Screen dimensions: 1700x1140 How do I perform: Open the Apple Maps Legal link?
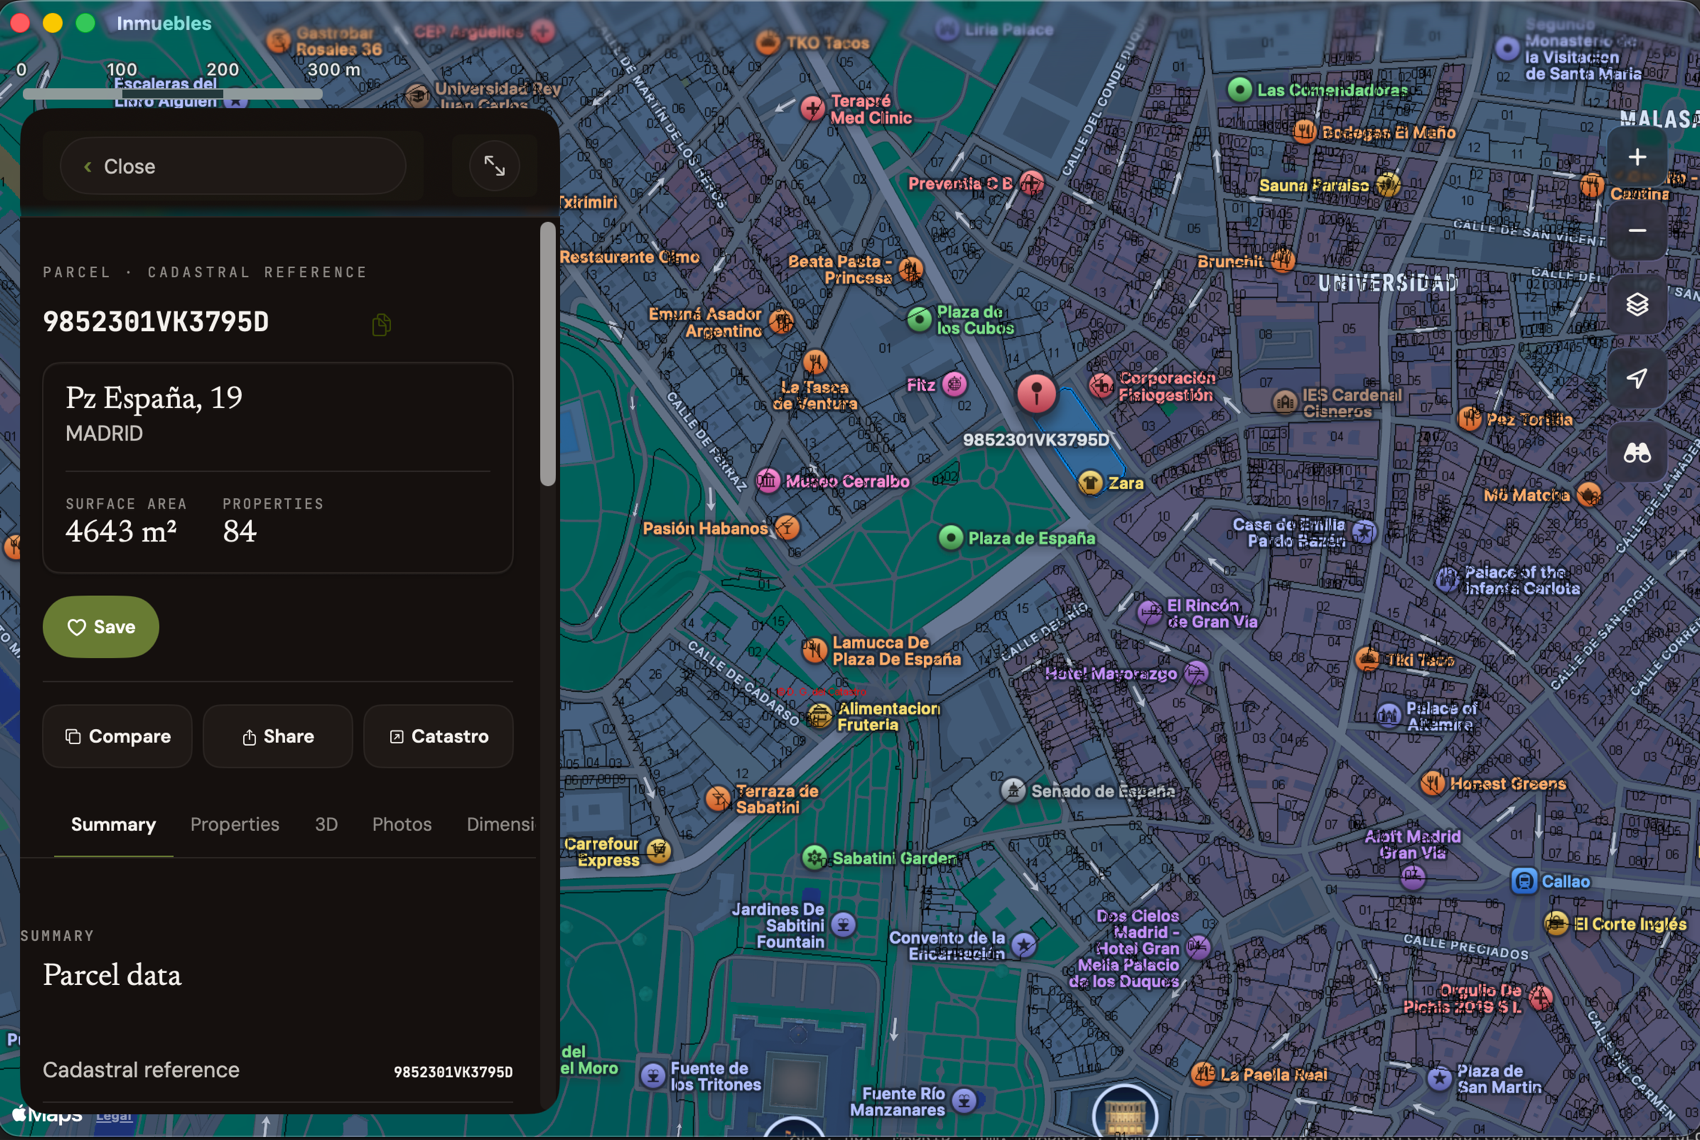114,1116
